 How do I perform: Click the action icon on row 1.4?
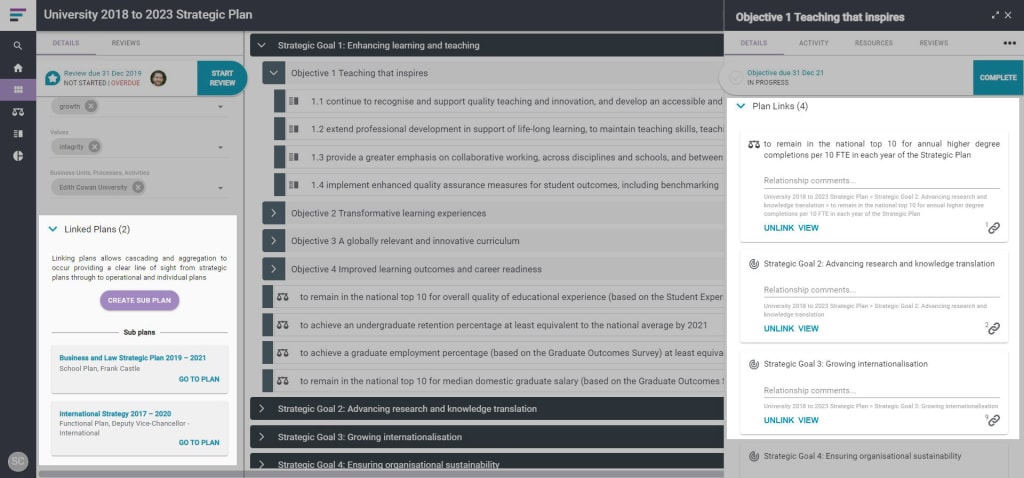(294, 185)
